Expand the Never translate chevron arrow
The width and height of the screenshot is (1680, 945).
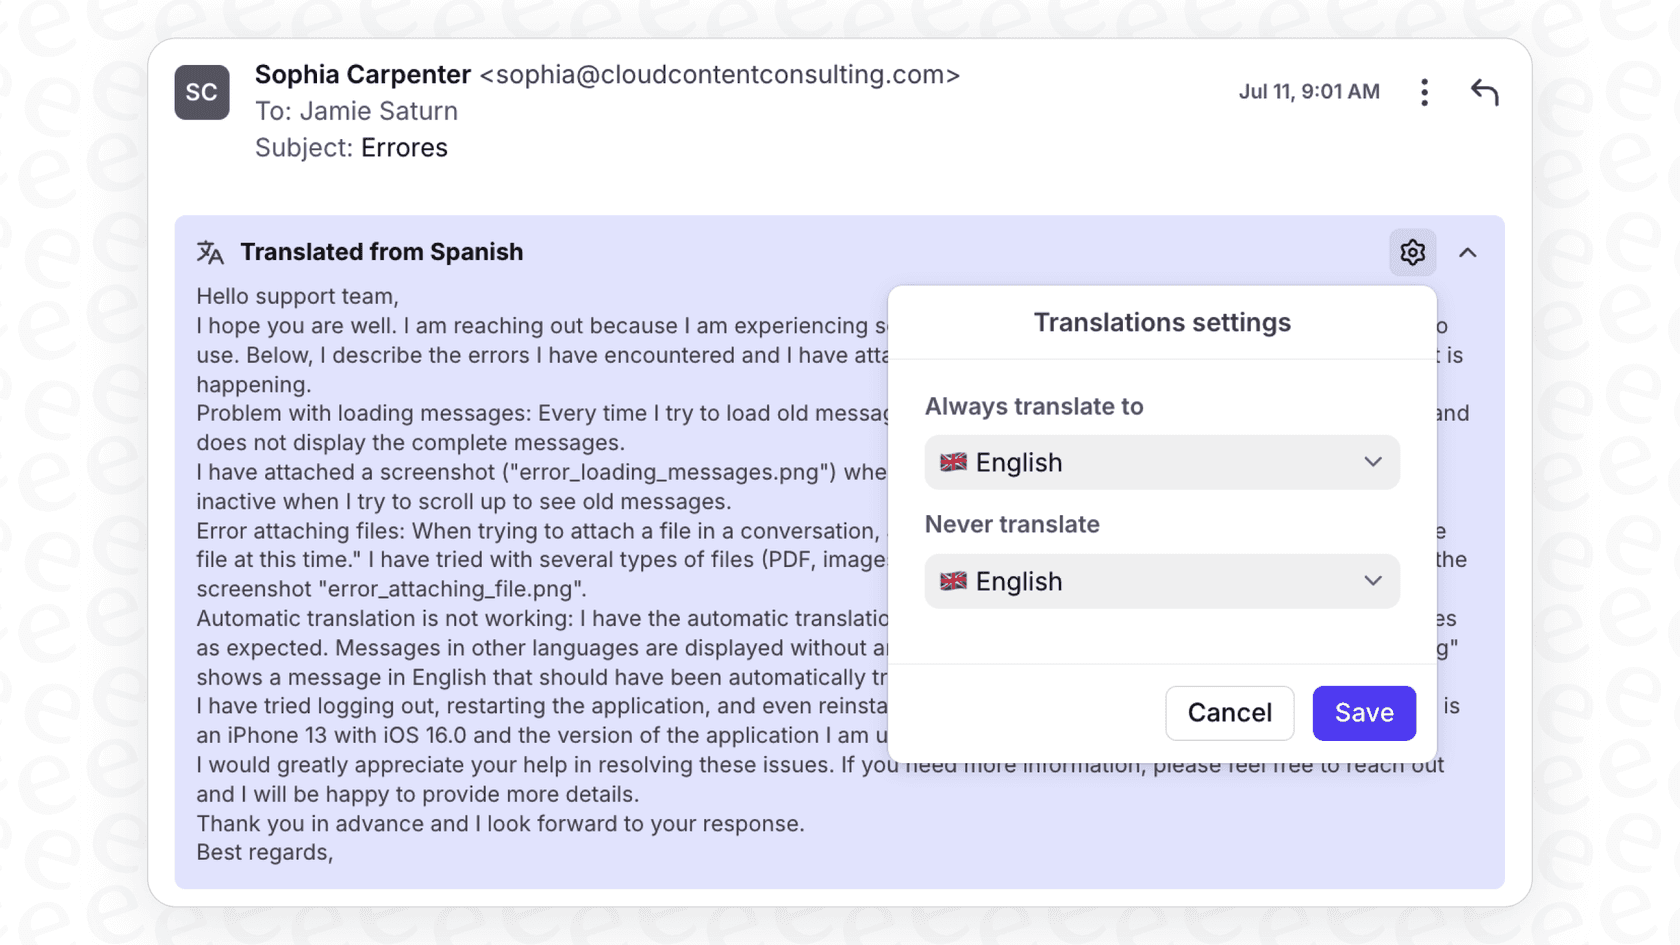(1374, 581)
